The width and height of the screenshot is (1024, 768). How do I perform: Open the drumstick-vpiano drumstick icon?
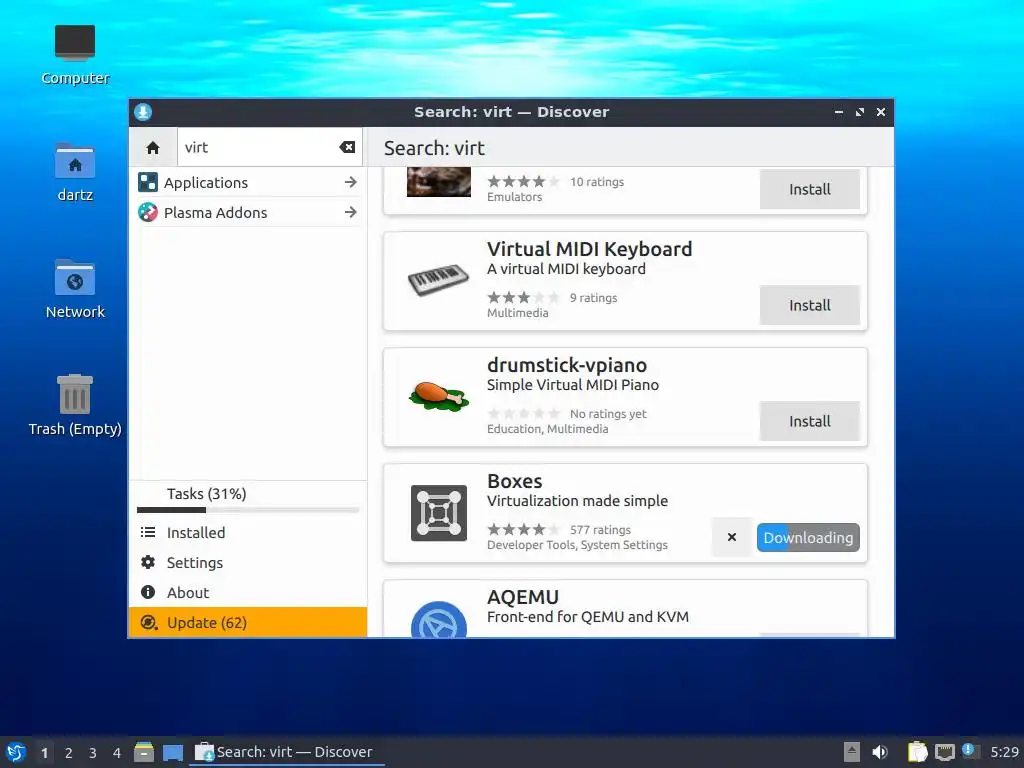click(x=438, y=396)
